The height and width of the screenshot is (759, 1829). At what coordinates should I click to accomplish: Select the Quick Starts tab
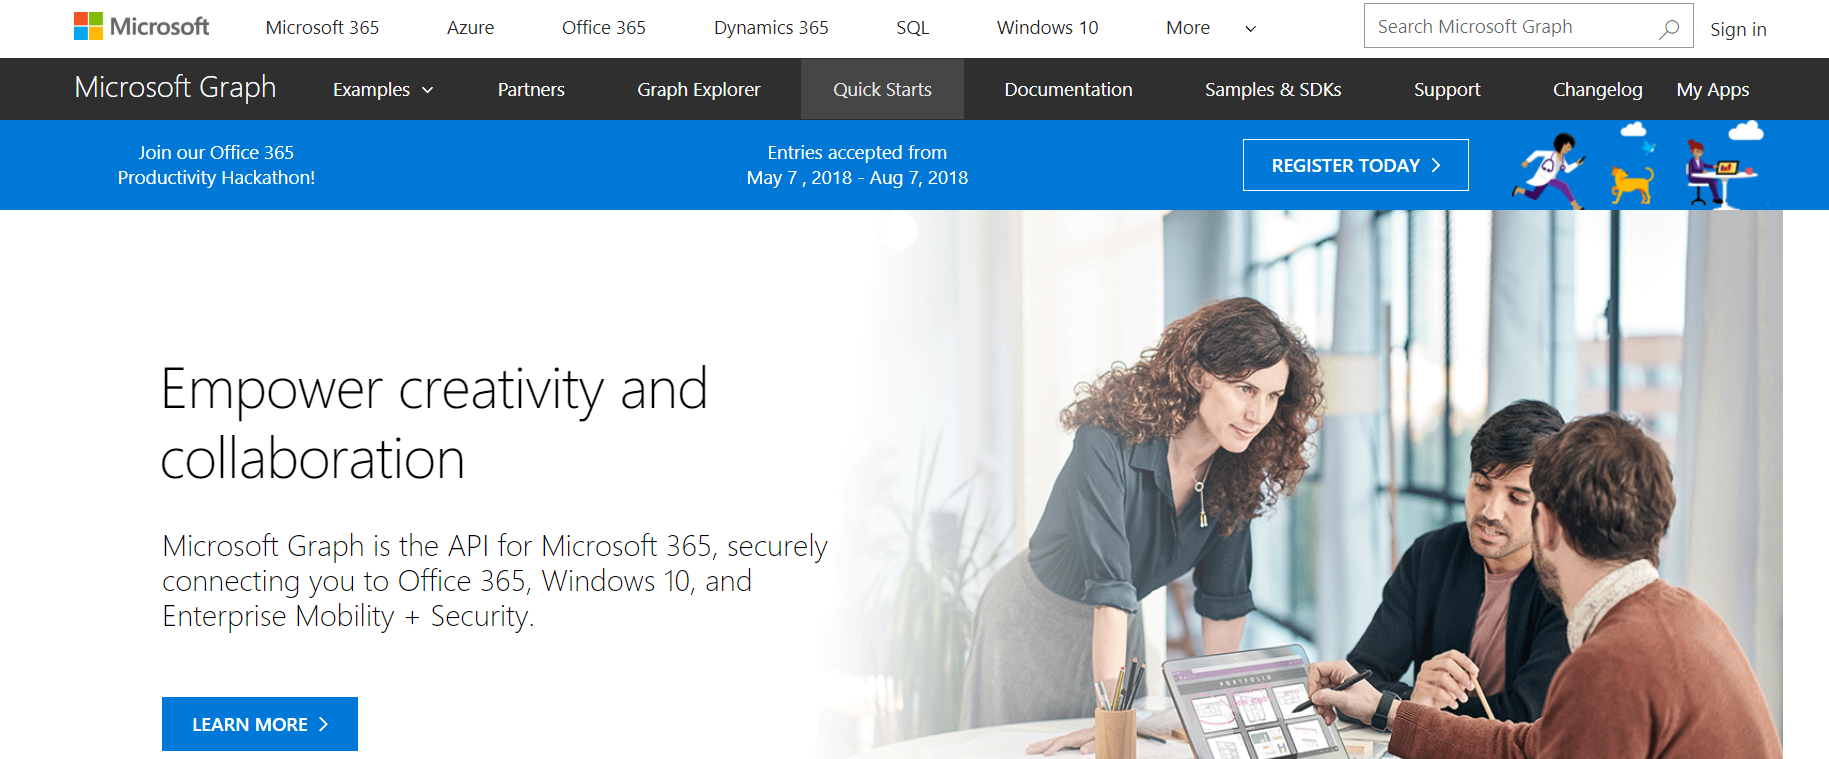882,89
